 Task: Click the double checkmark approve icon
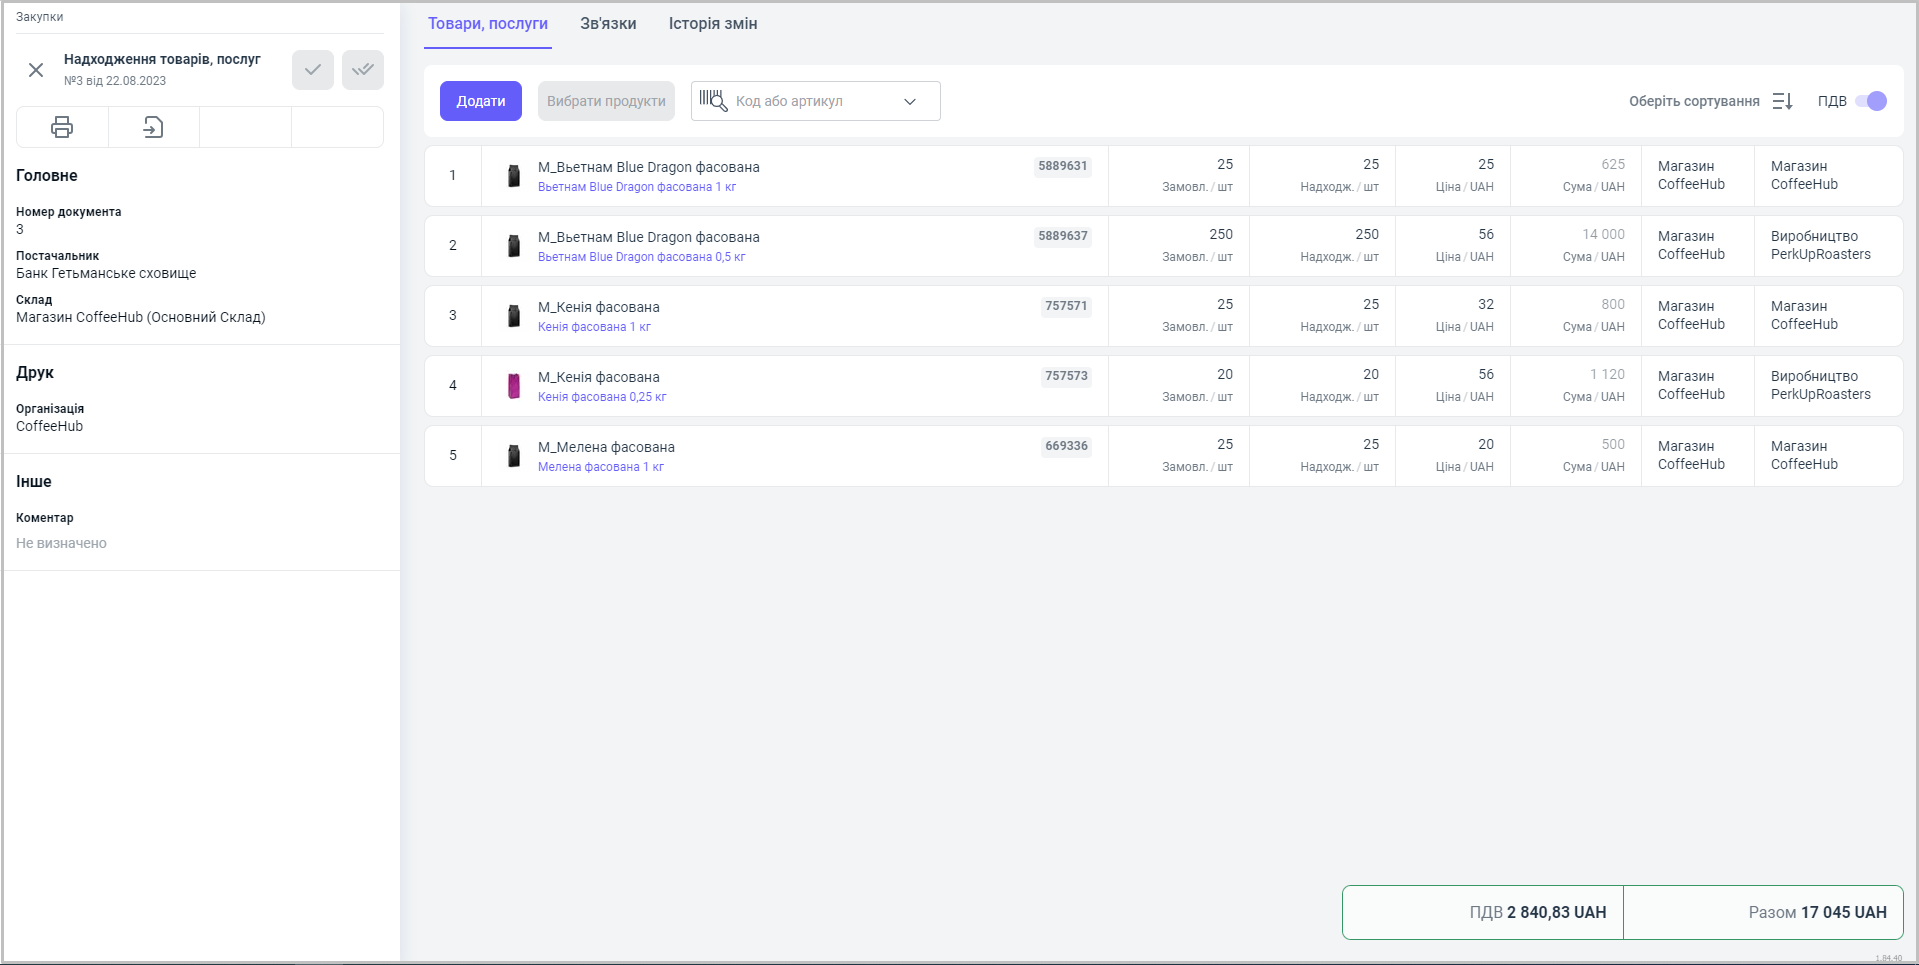point(363,70)
